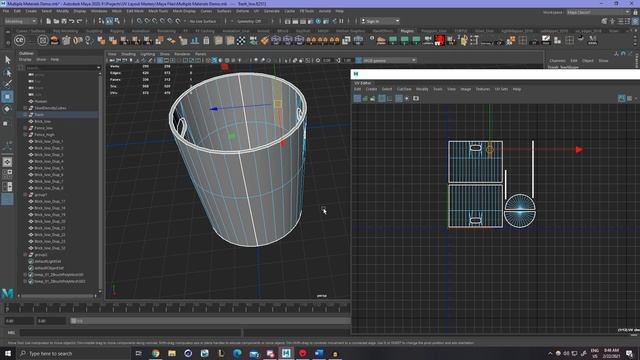
Task: Click the Redo arrow icon
Action: tap(80, 21)
